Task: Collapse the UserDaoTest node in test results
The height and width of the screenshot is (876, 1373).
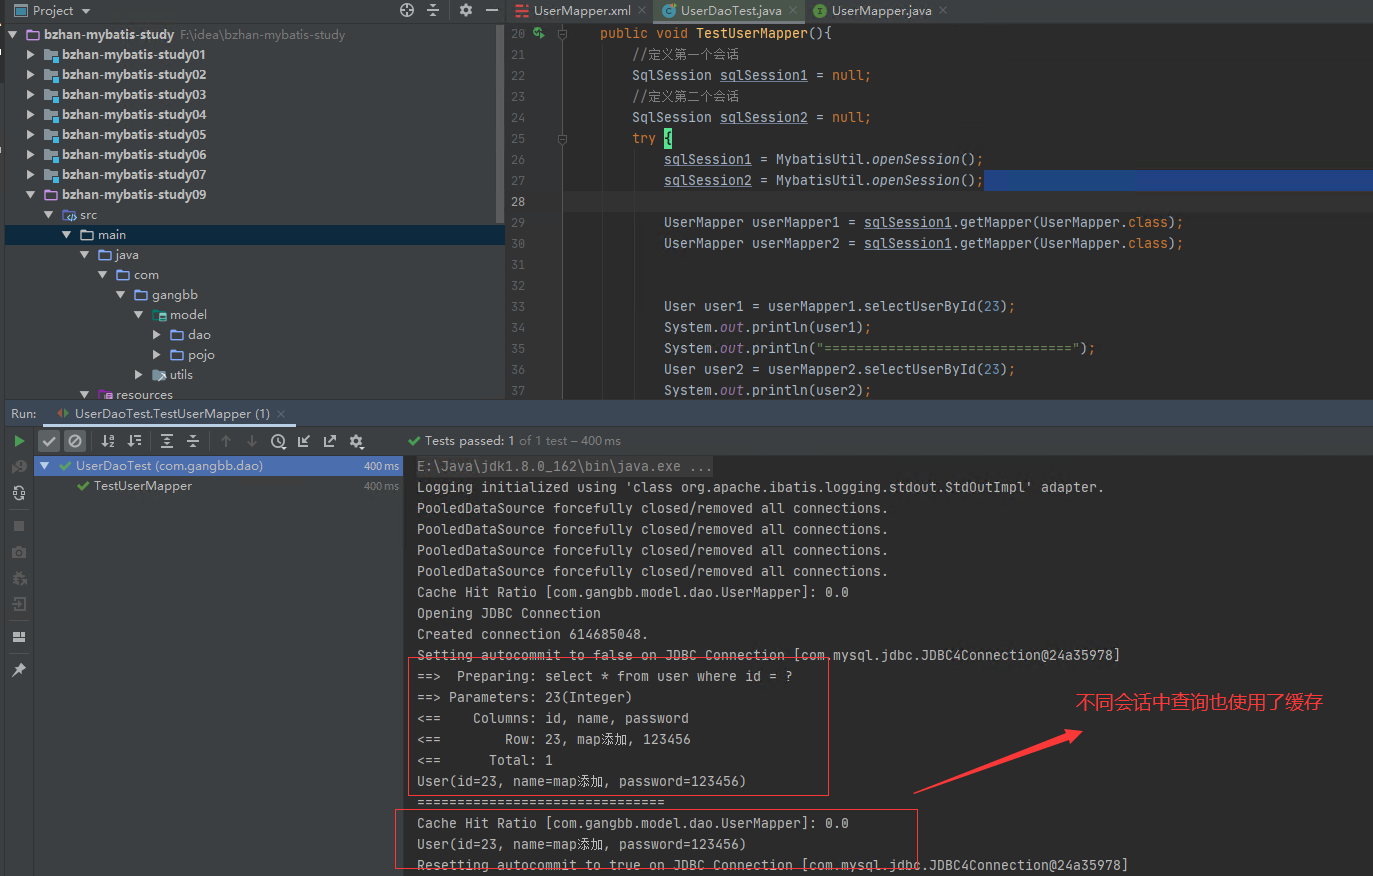Action: (44, 466)
